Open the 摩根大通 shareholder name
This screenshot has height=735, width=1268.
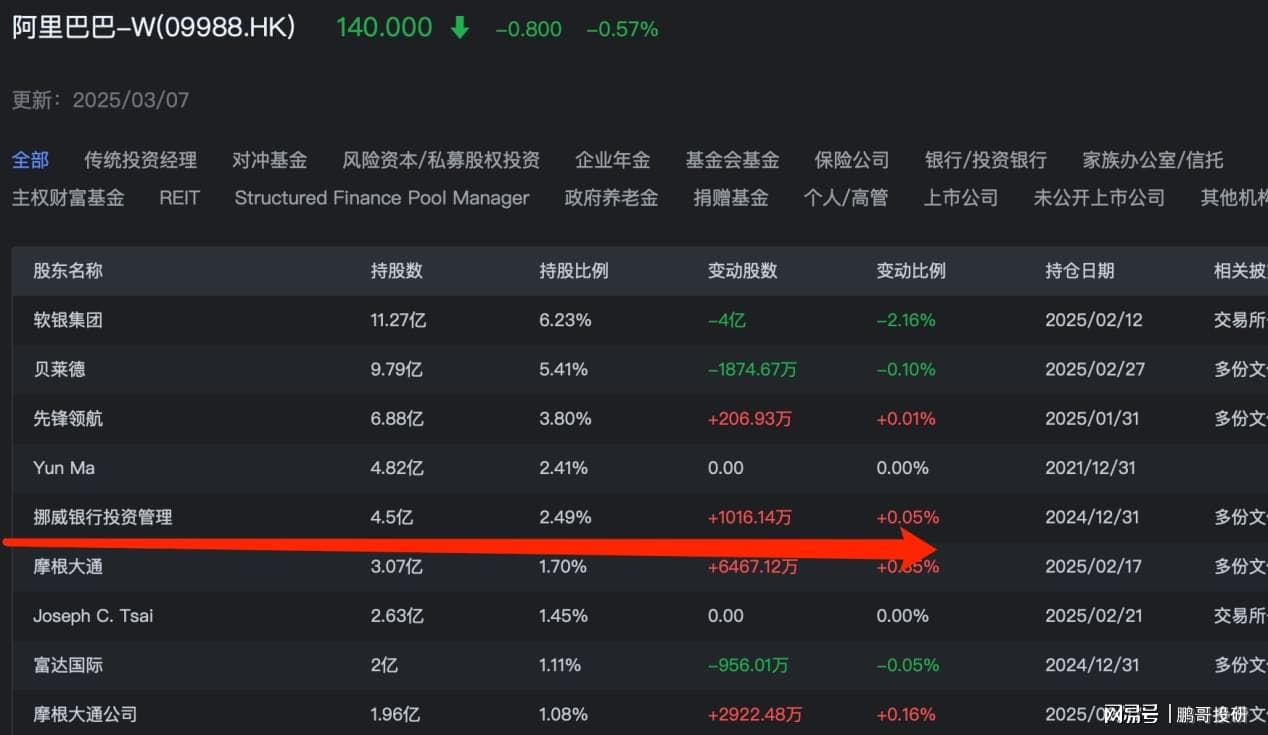pyautogui.click(x=68, y=566)
